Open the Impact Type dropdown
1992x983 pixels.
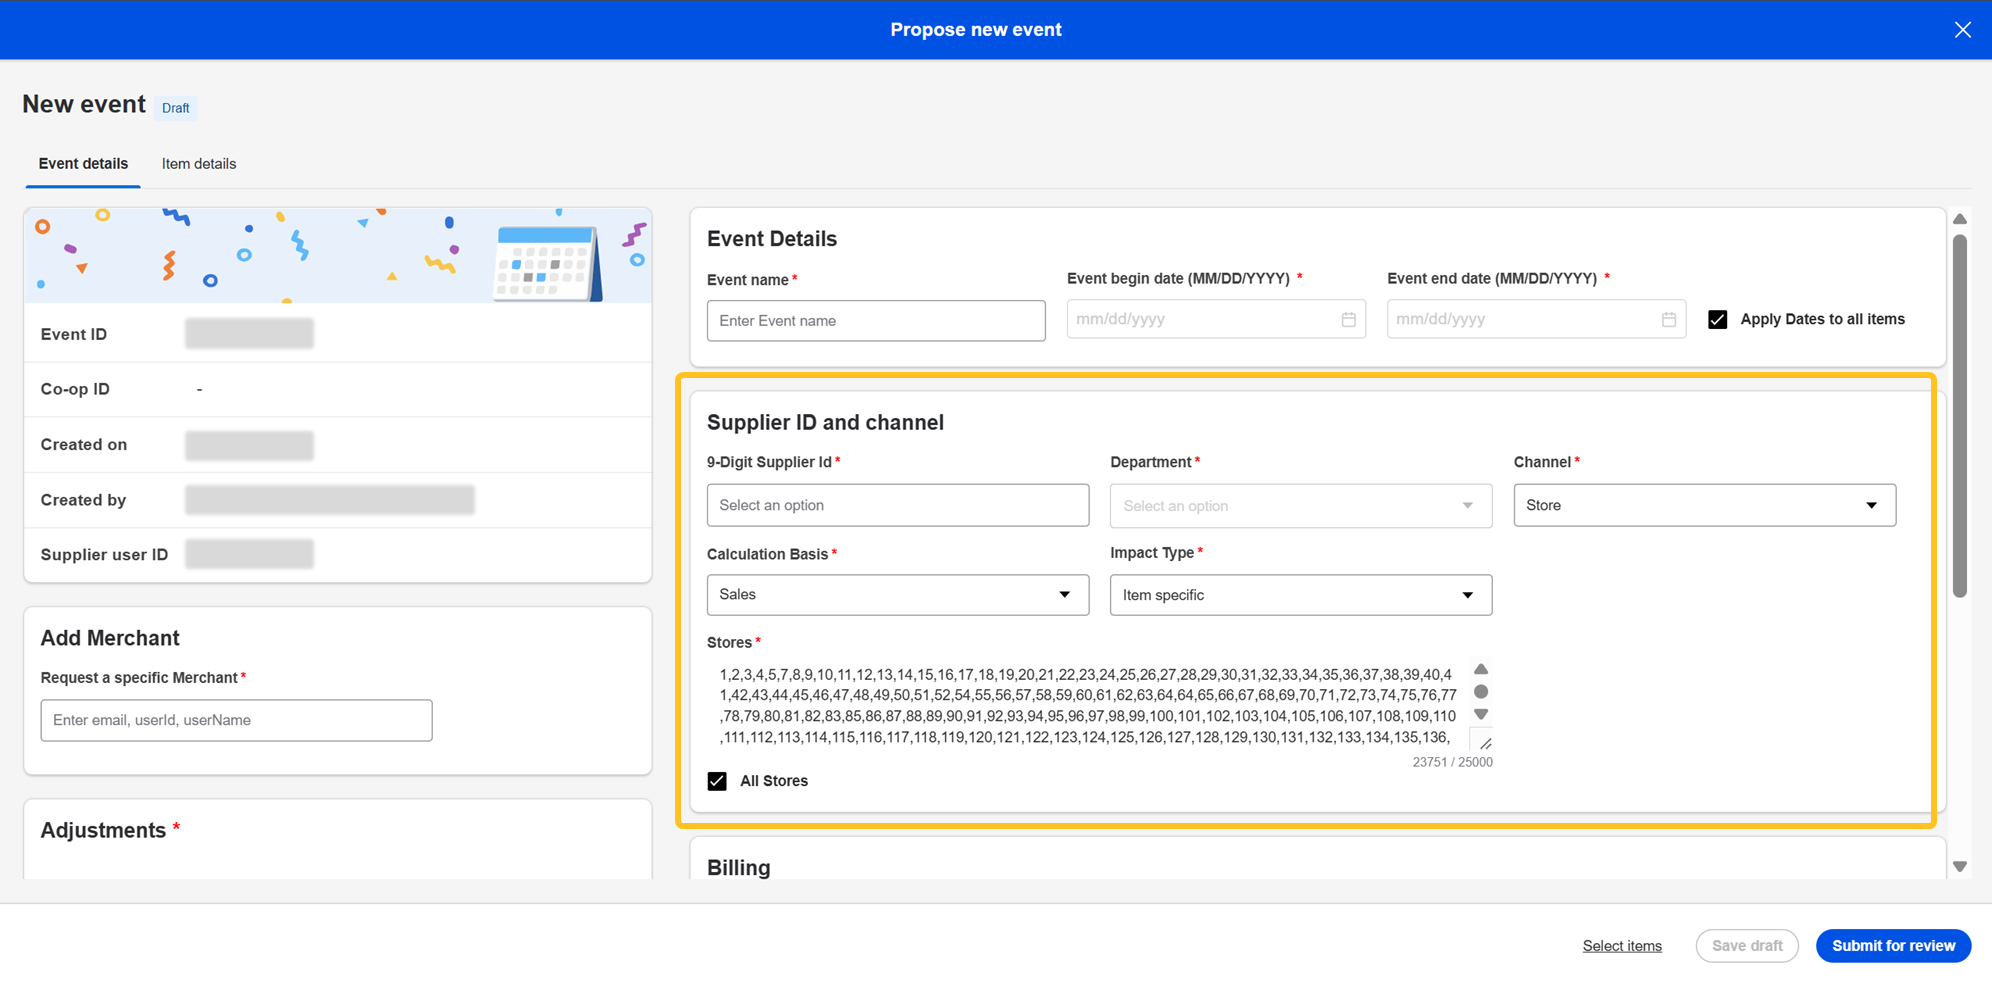tap(1300, 595)
